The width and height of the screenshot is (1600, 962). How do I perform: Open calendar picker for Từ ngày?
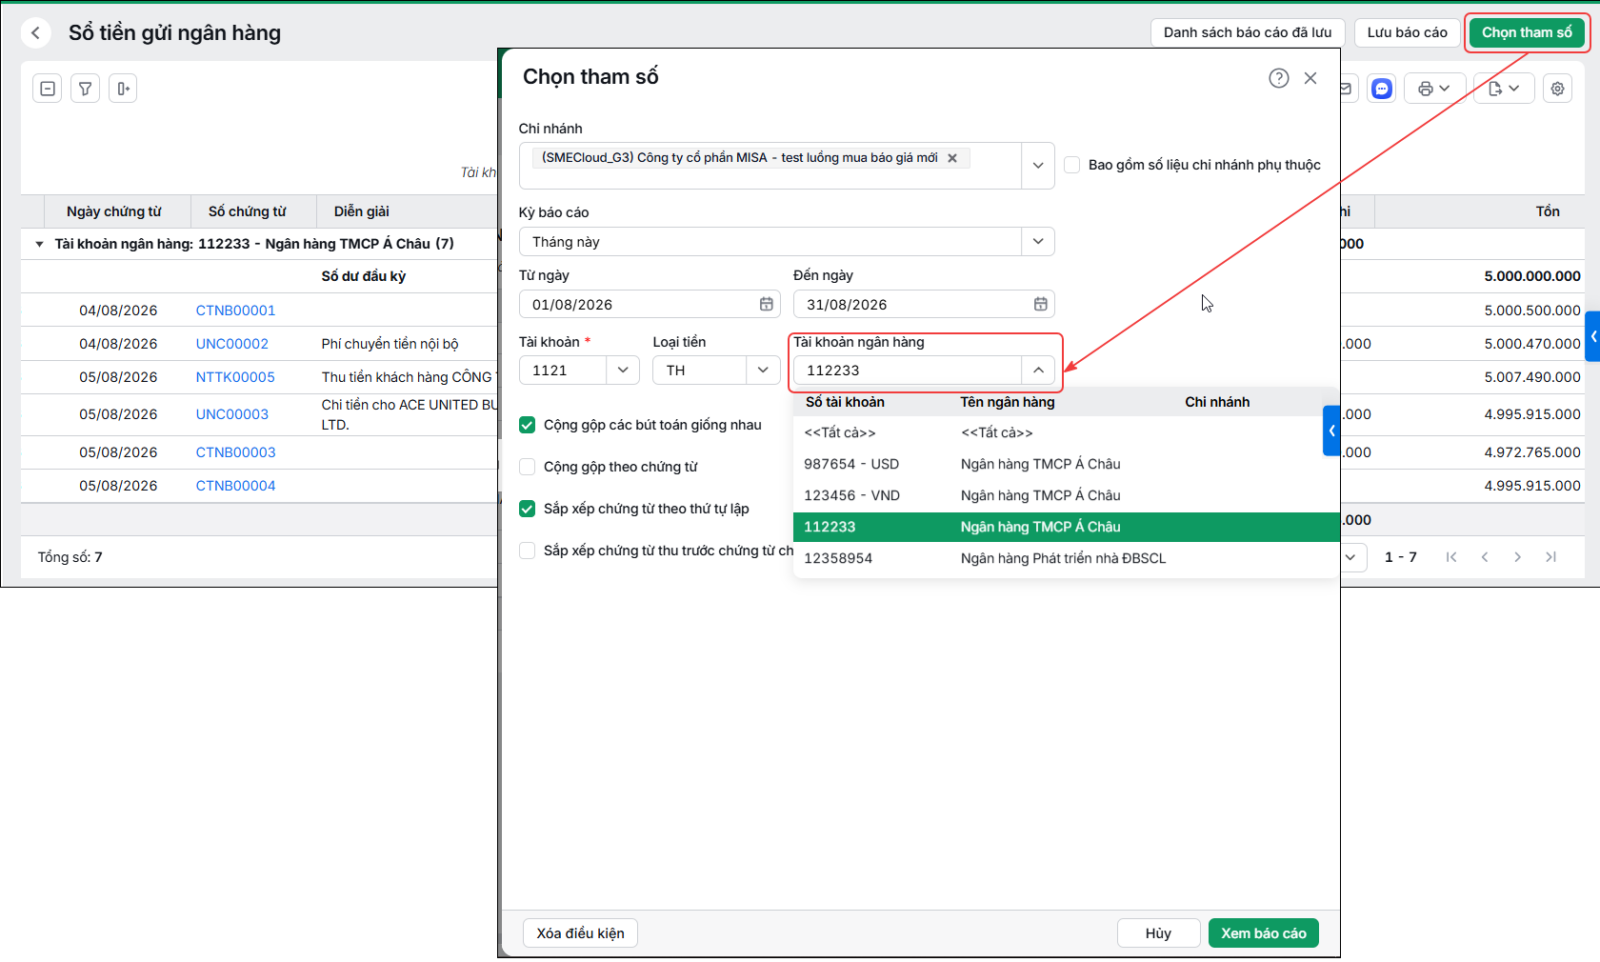pos(766,304)
